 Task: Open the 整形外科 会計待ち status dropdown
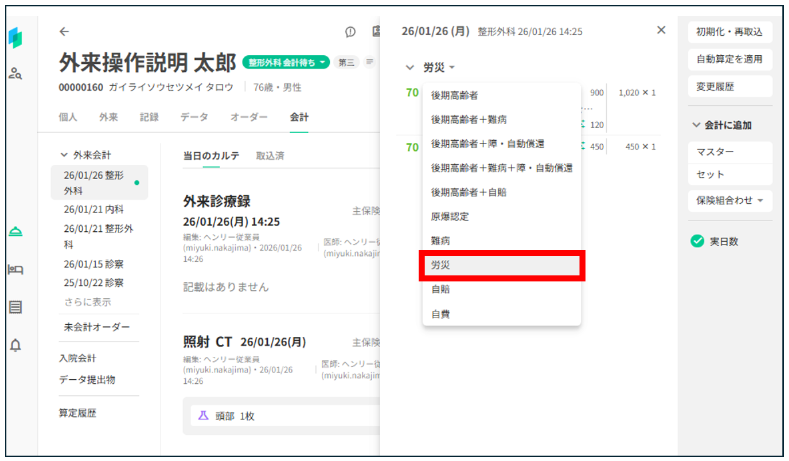(286, 62)
